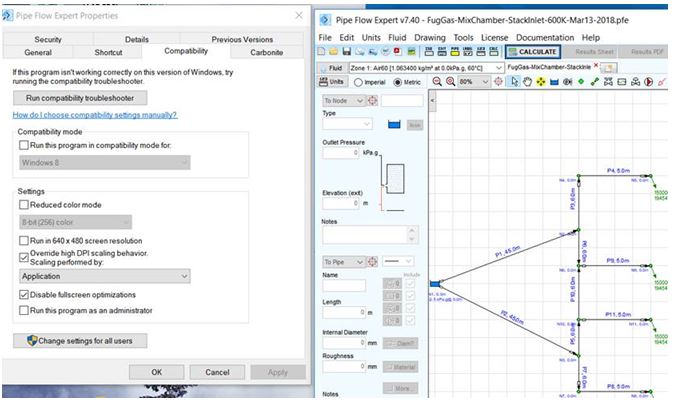680x403 pixels.
Task: Select the green node tool icon
Action: pyautogui.click(x=581, y=82)
